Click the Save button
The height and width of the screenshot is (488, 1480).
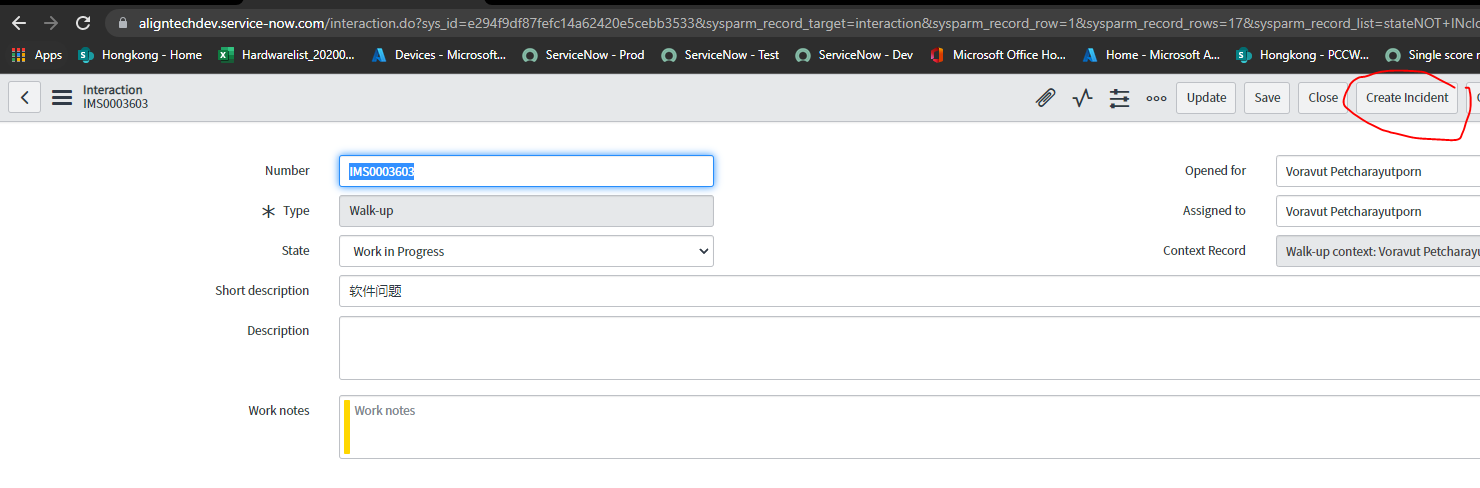click(x=1267, y=98)
